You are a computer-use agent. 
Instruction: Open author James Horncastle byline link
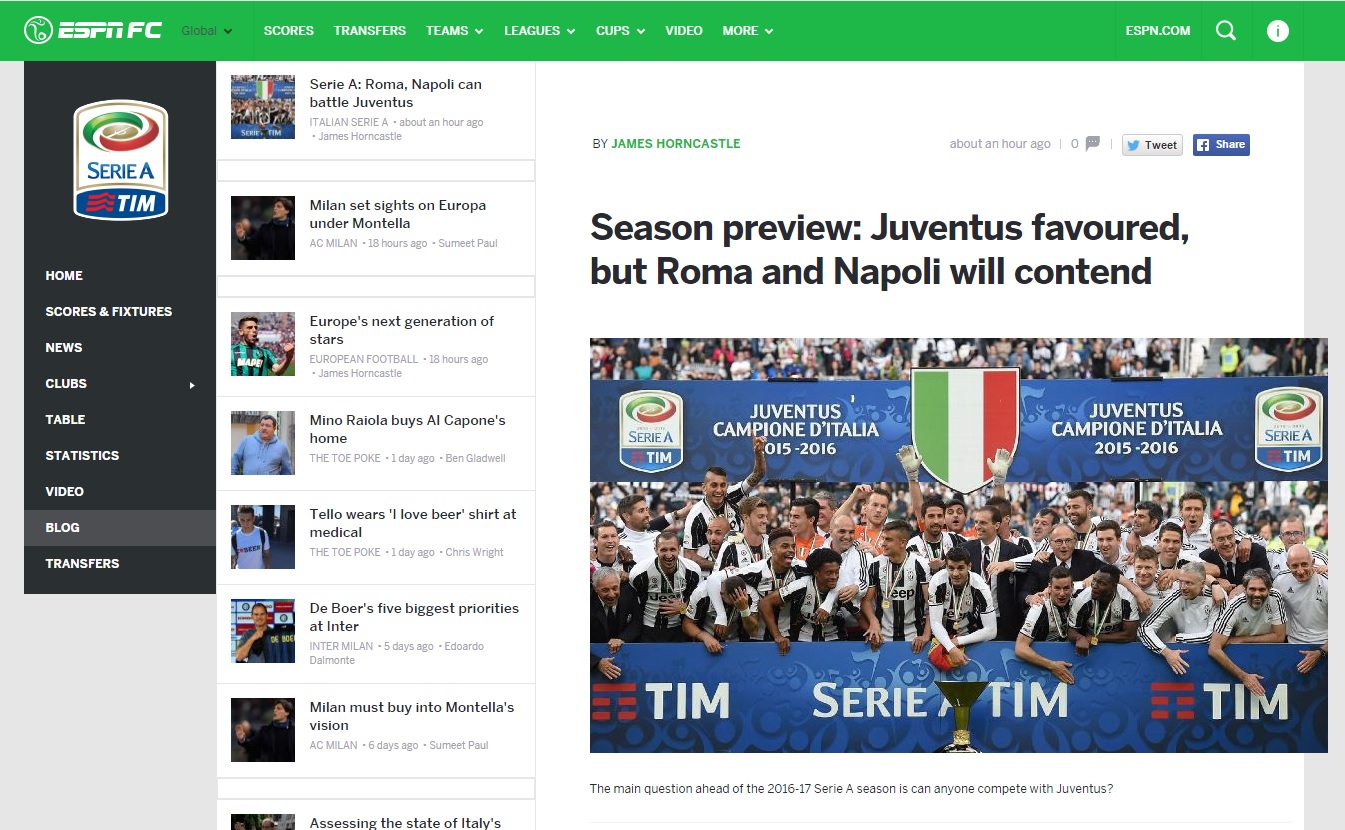[x=676, y=144]
